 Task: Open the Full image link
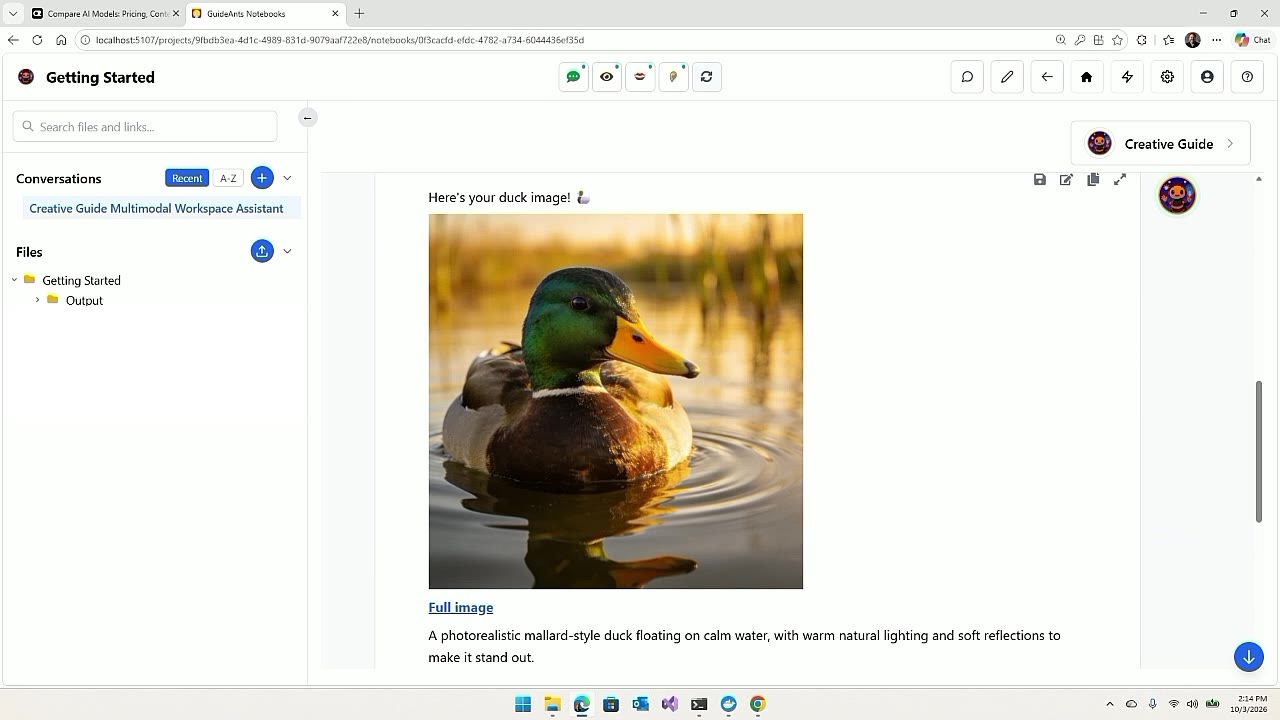tap(461, 607)
